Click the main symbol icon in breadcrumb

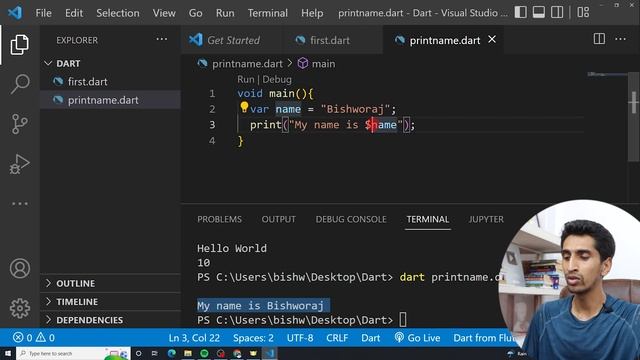pyautogui.click(x=302, y=63)
